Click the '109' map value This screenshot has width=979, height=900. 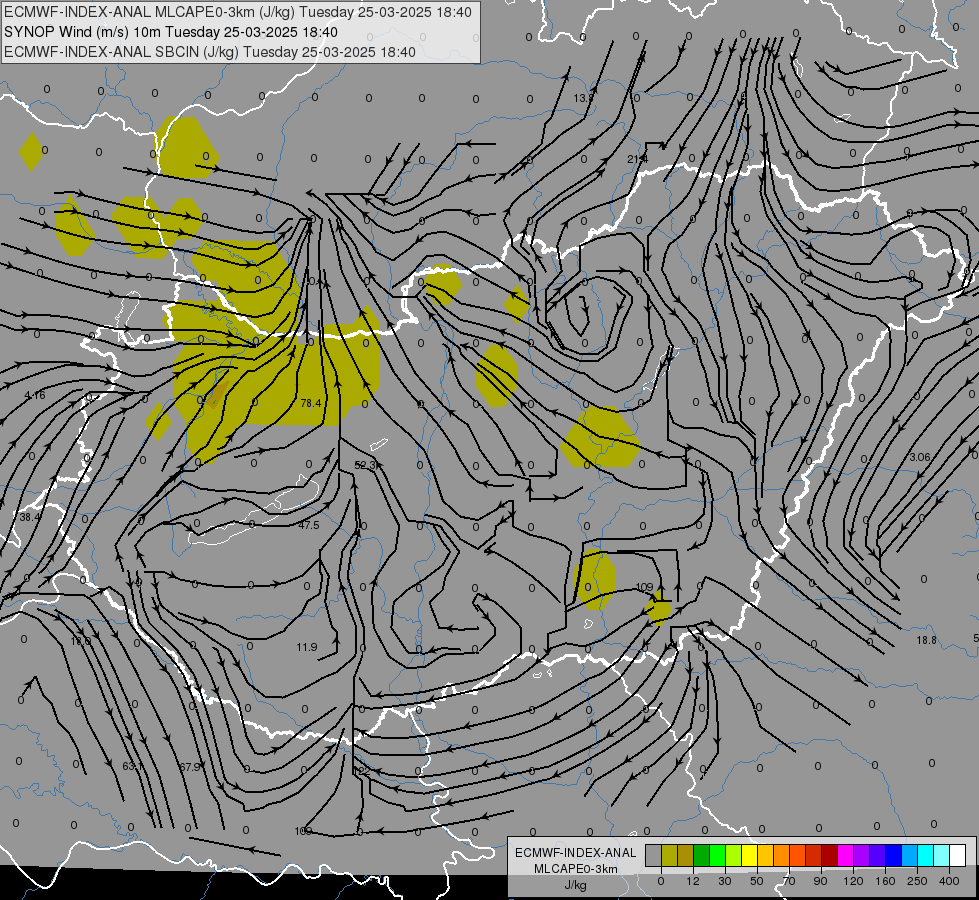click(644, 587)
